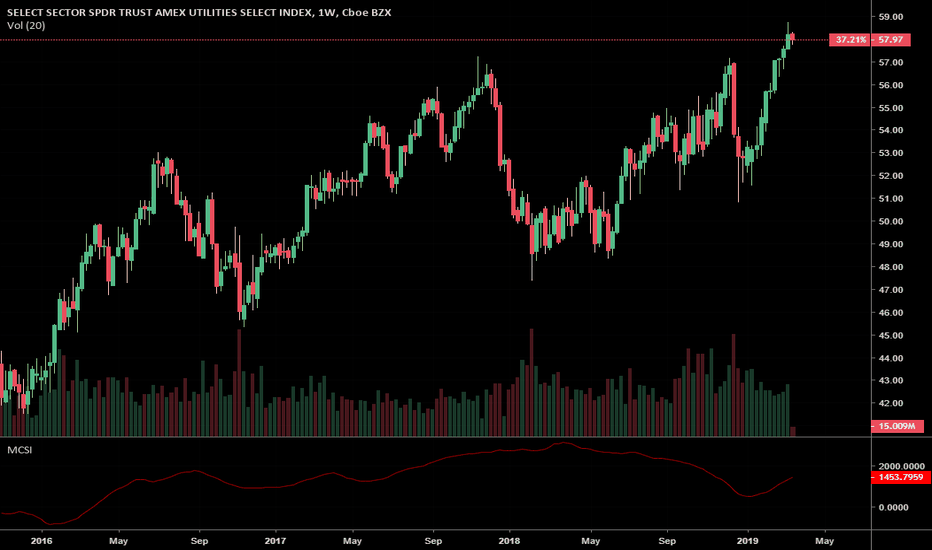
Task: Click the 37.21% change label
Action: point(850,40)
